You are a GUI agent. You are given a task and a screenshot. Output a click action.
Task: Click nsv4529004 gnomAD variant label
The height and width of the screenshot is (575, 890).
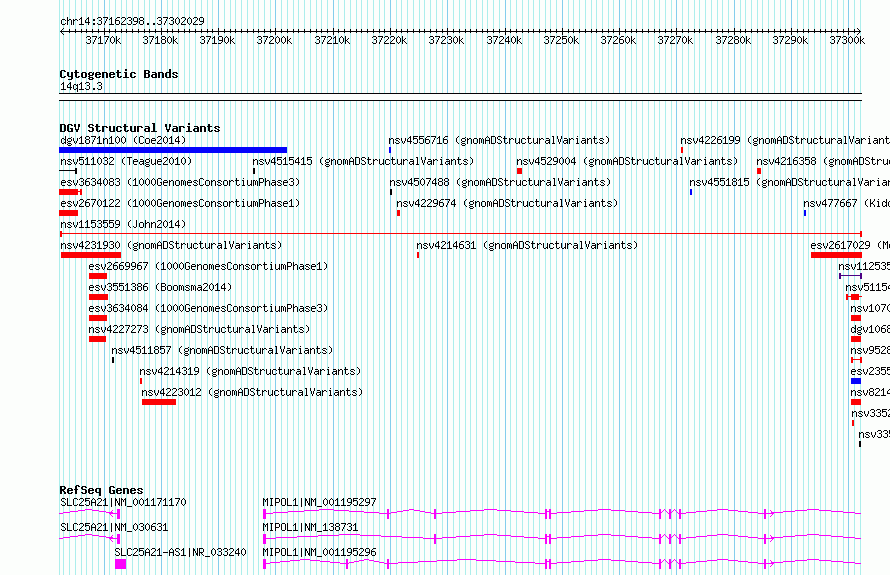627,161
